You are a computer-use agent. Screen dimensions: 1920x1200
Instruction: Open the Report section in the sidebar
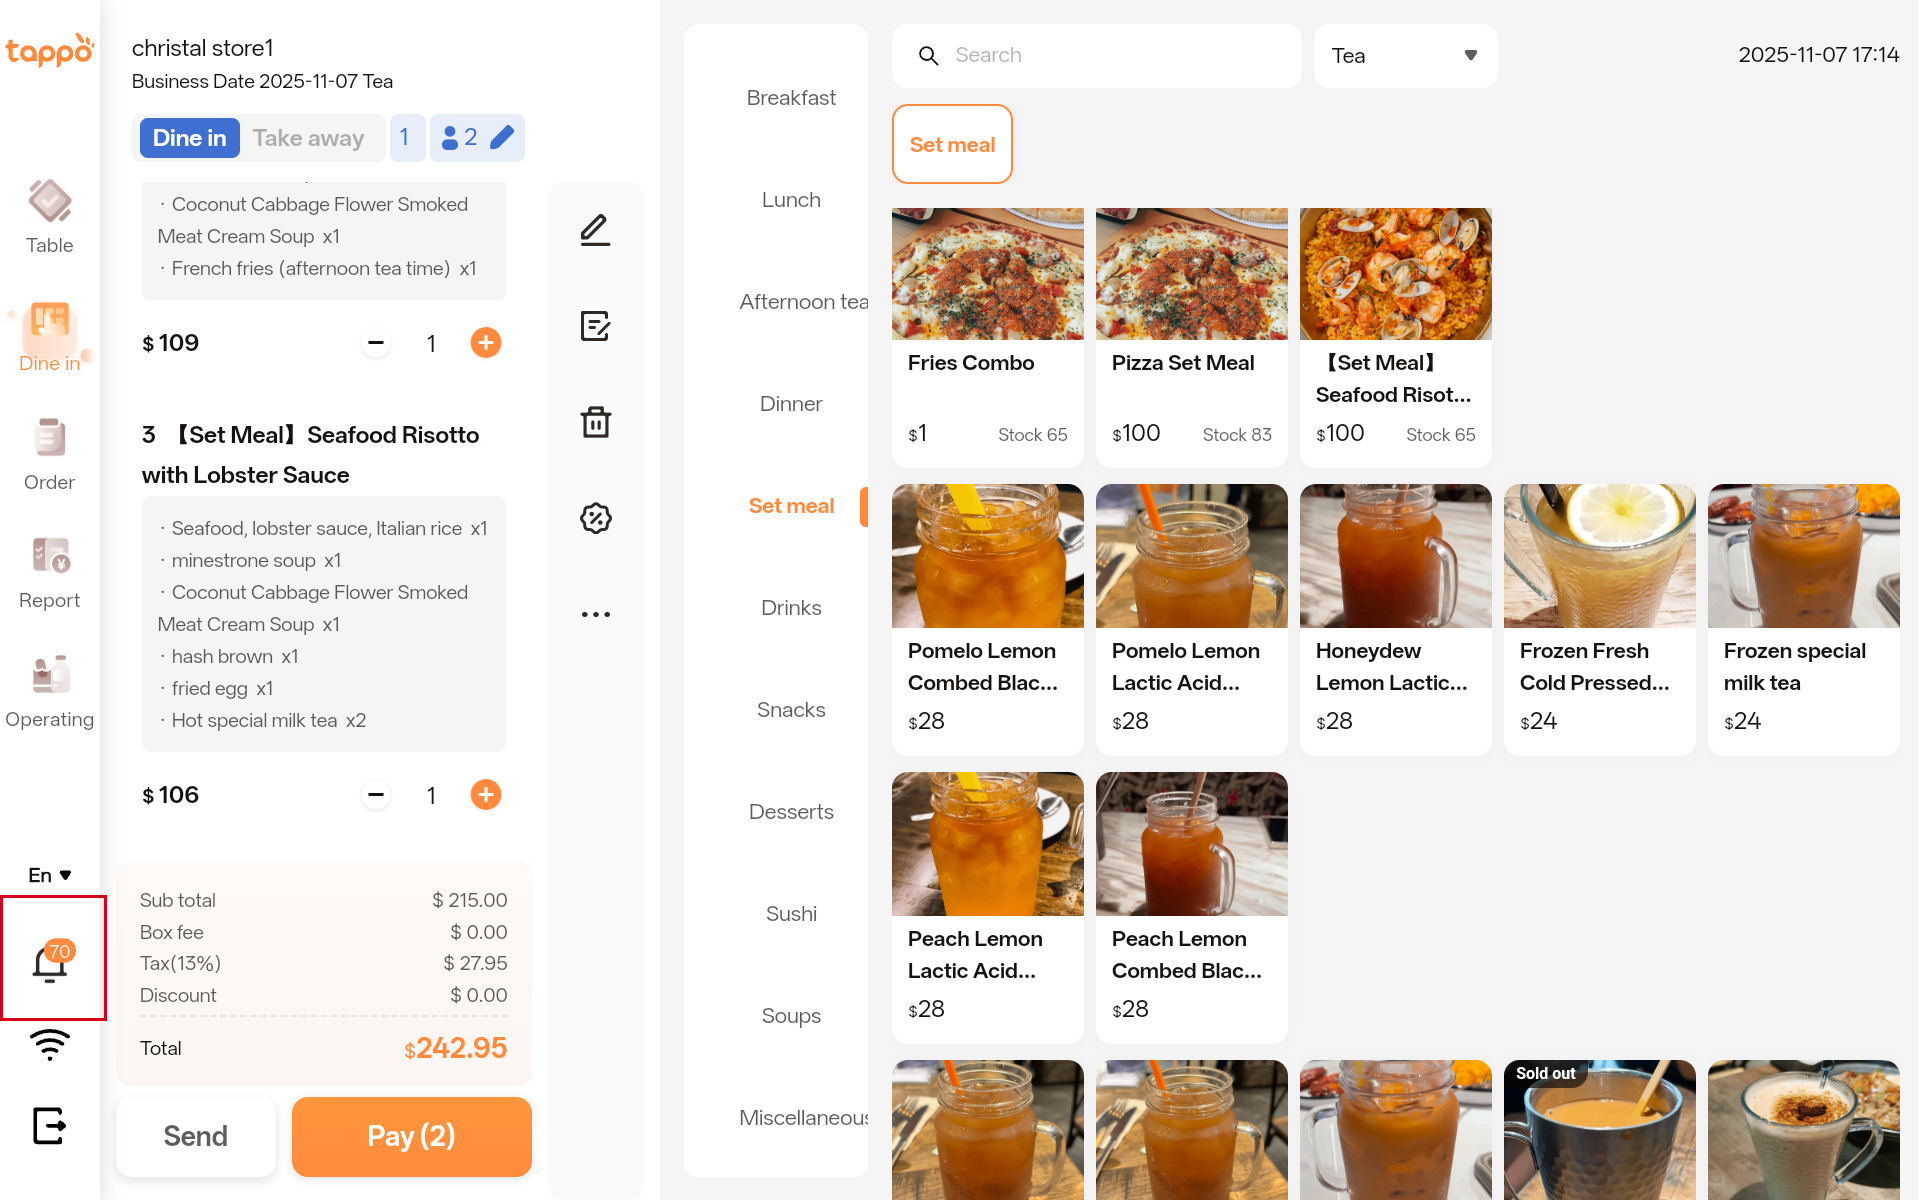[49, 573]
